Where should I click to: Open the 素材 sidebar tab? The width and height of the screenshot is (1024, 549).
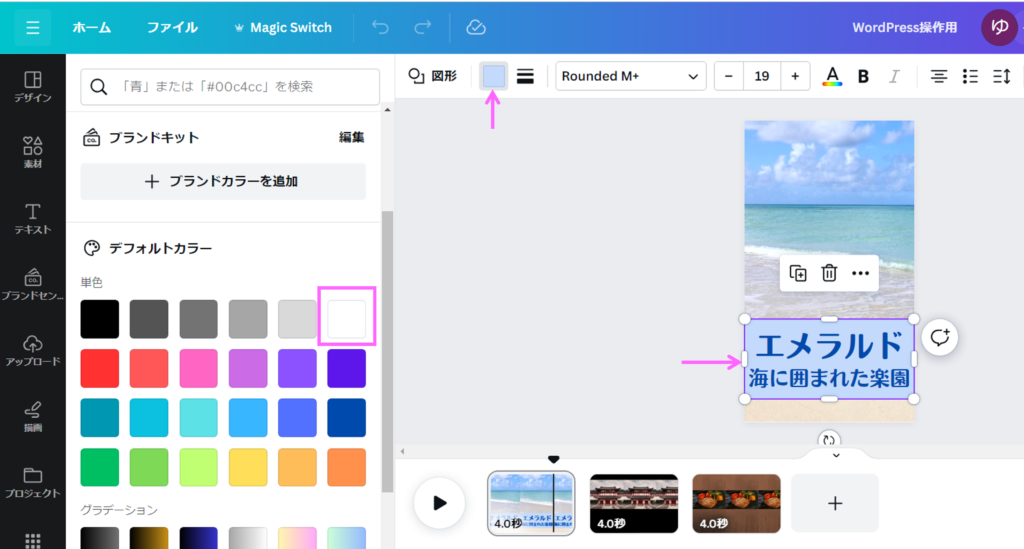32,152
